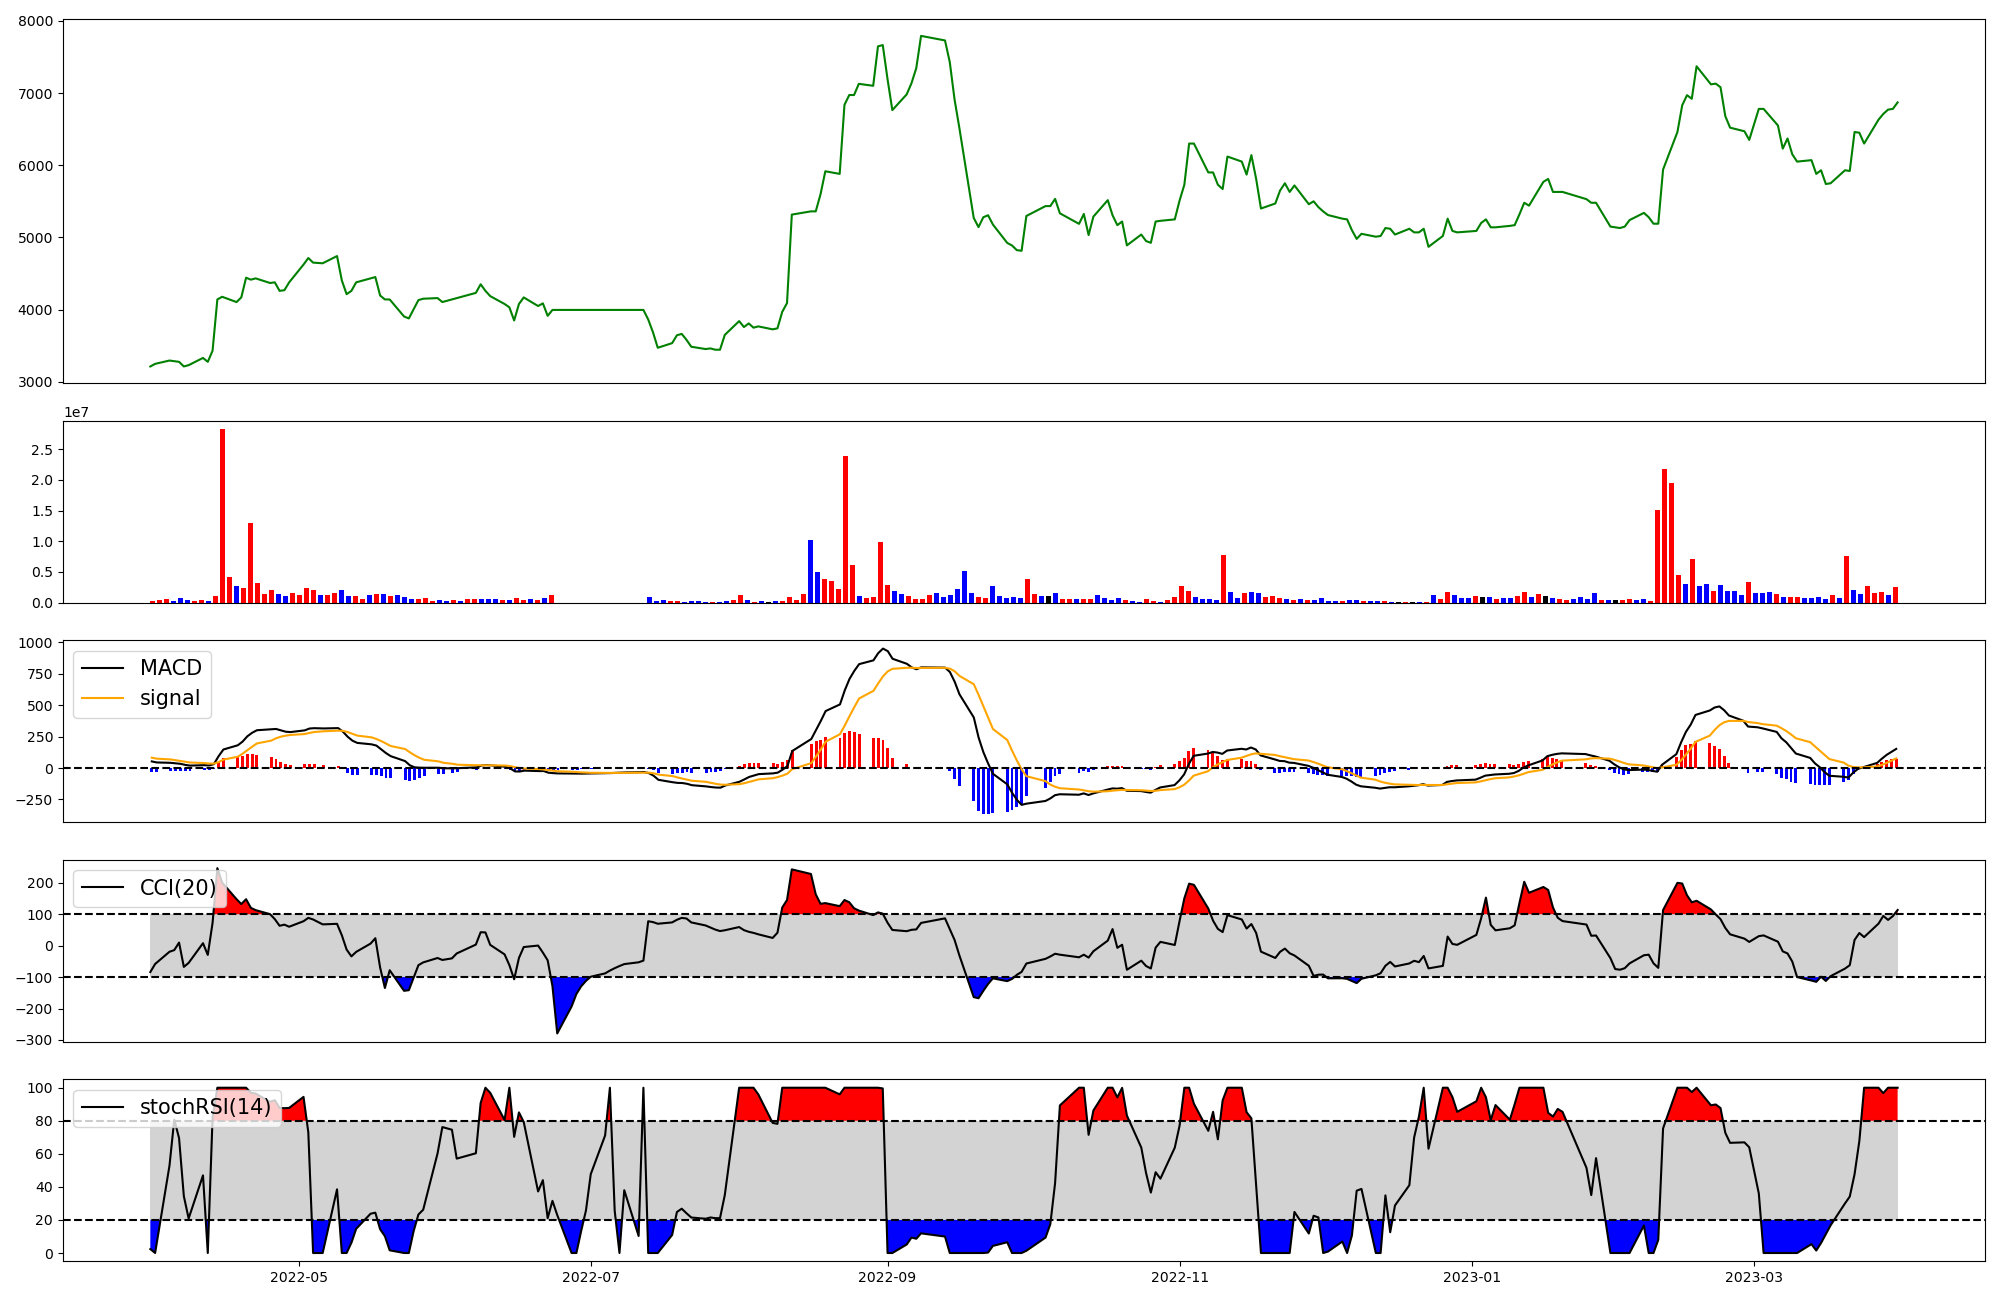
Task: Click the -300 CCI axis label
Action: [x=36, y=1040]
